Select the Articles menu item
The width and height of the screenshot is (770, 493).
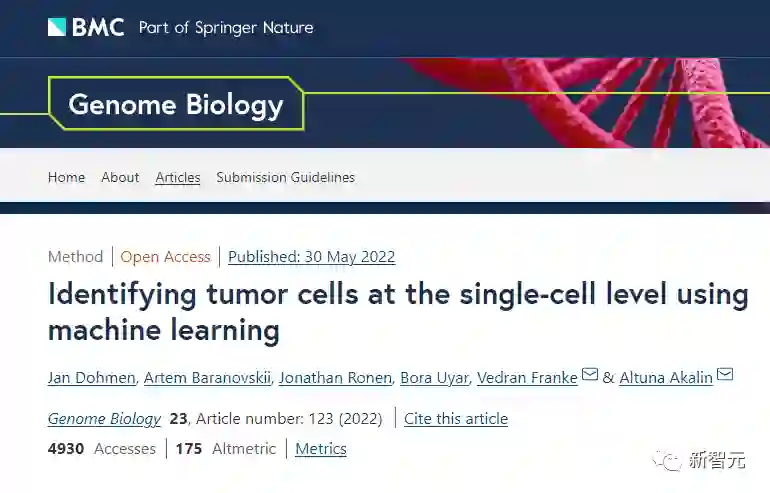pos(178,177)
